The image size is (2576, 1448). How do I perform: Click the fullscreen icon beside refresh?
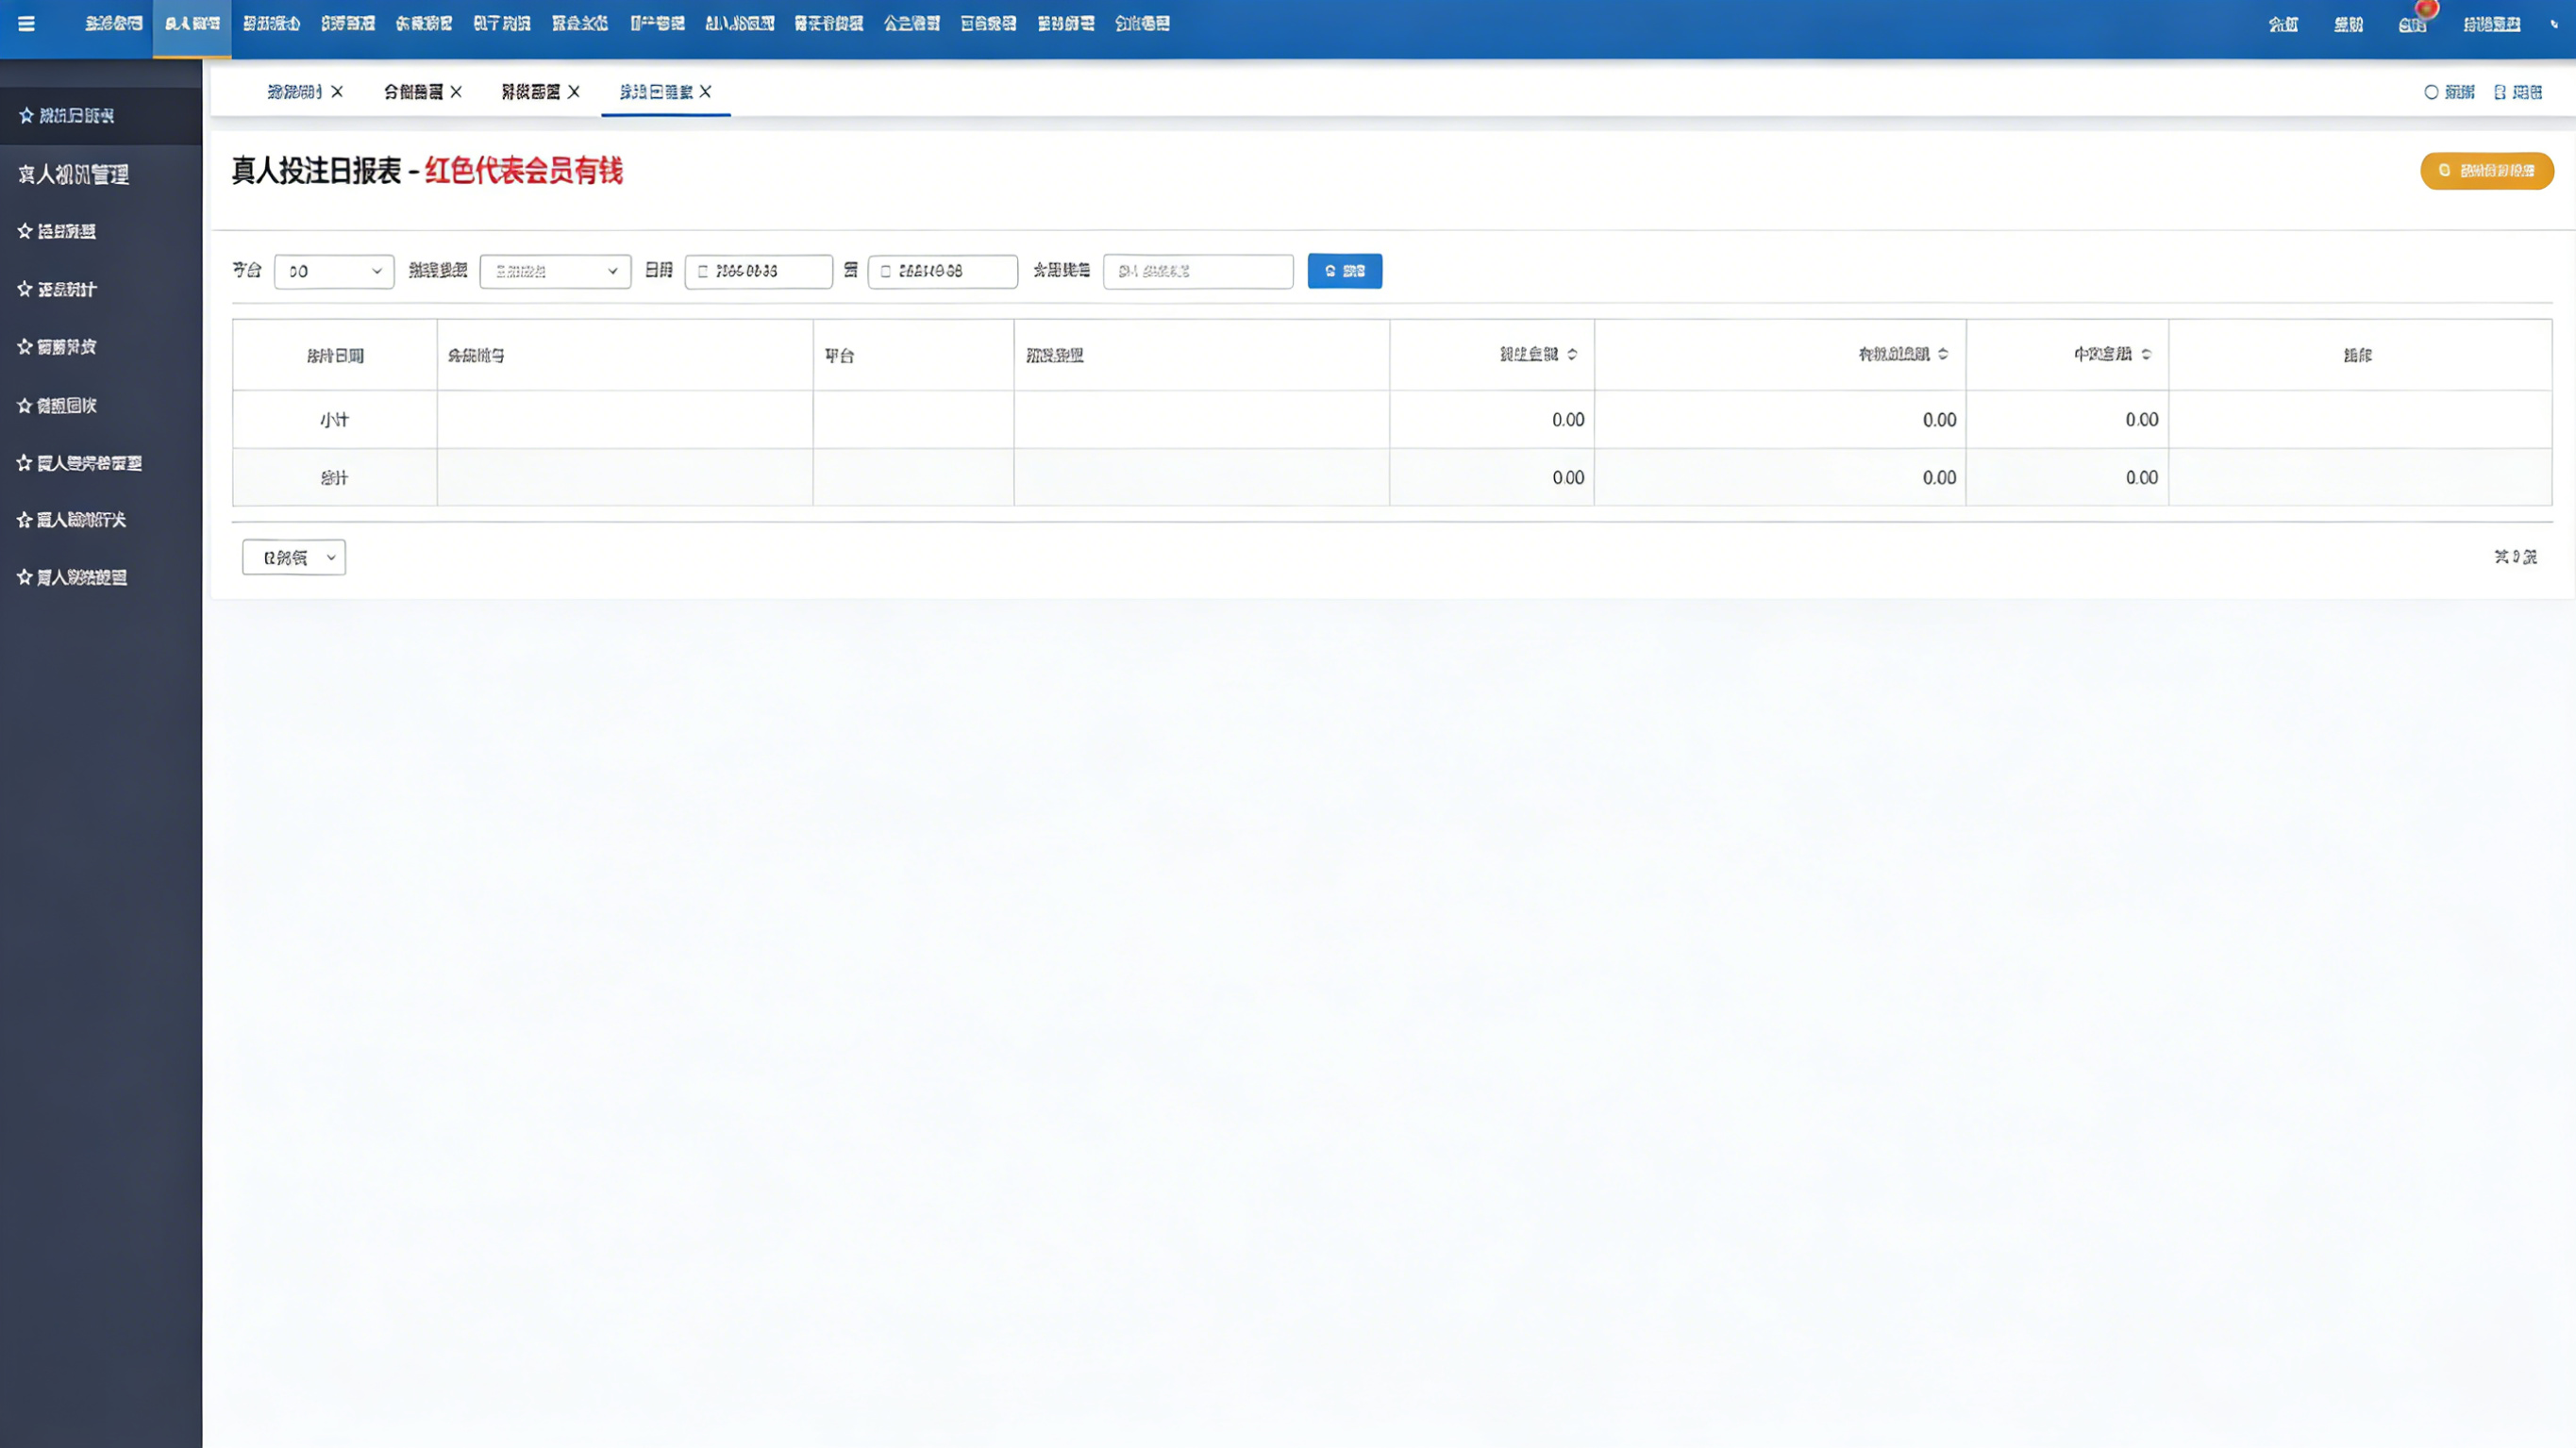[2500, 92]
